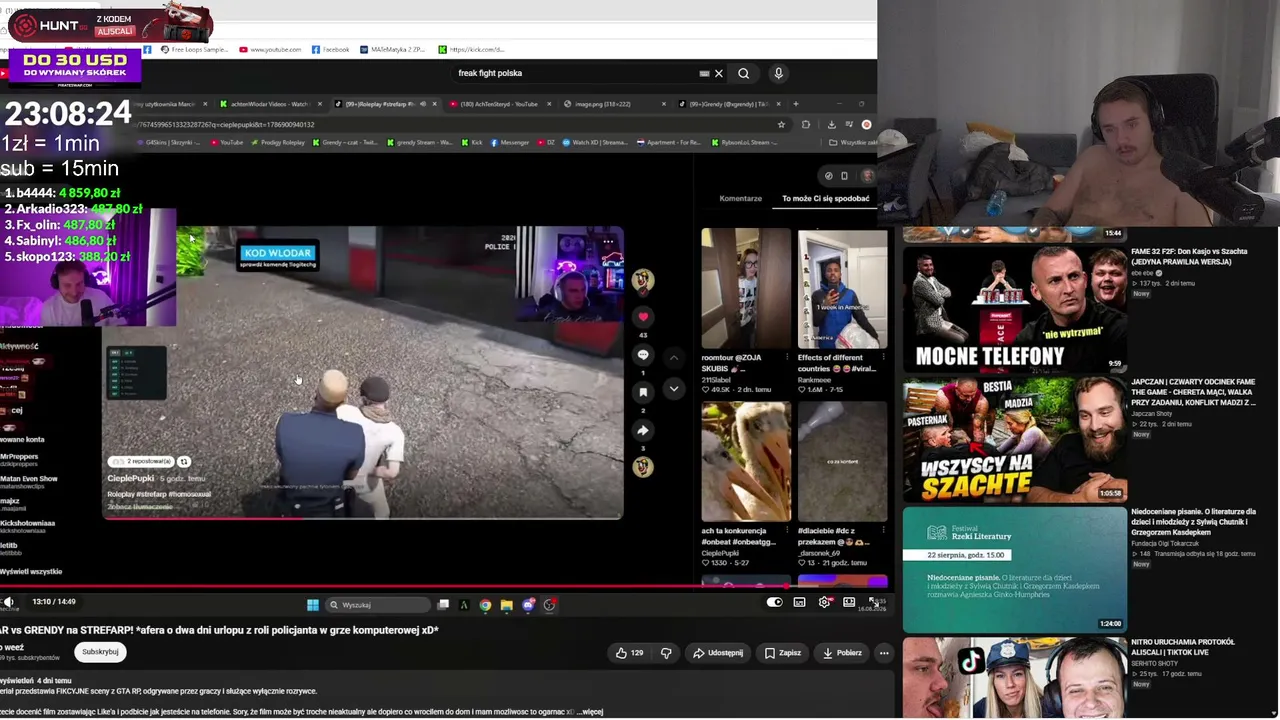Open the CieplePupki avatar above the heart icon
The image size is (1280, 720).
click(643, 280)
